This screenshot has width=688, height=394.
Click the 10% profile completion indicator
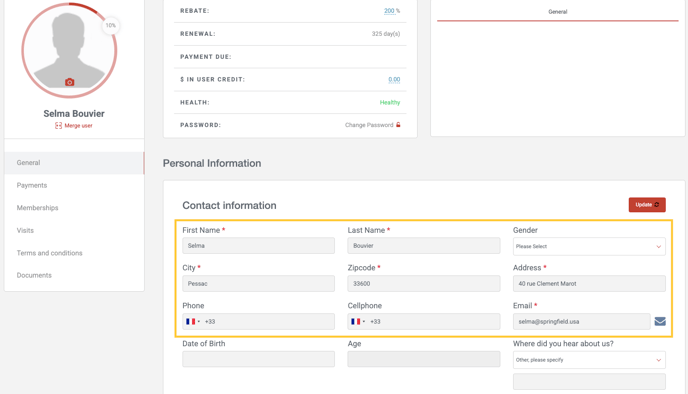click(111, 25)
